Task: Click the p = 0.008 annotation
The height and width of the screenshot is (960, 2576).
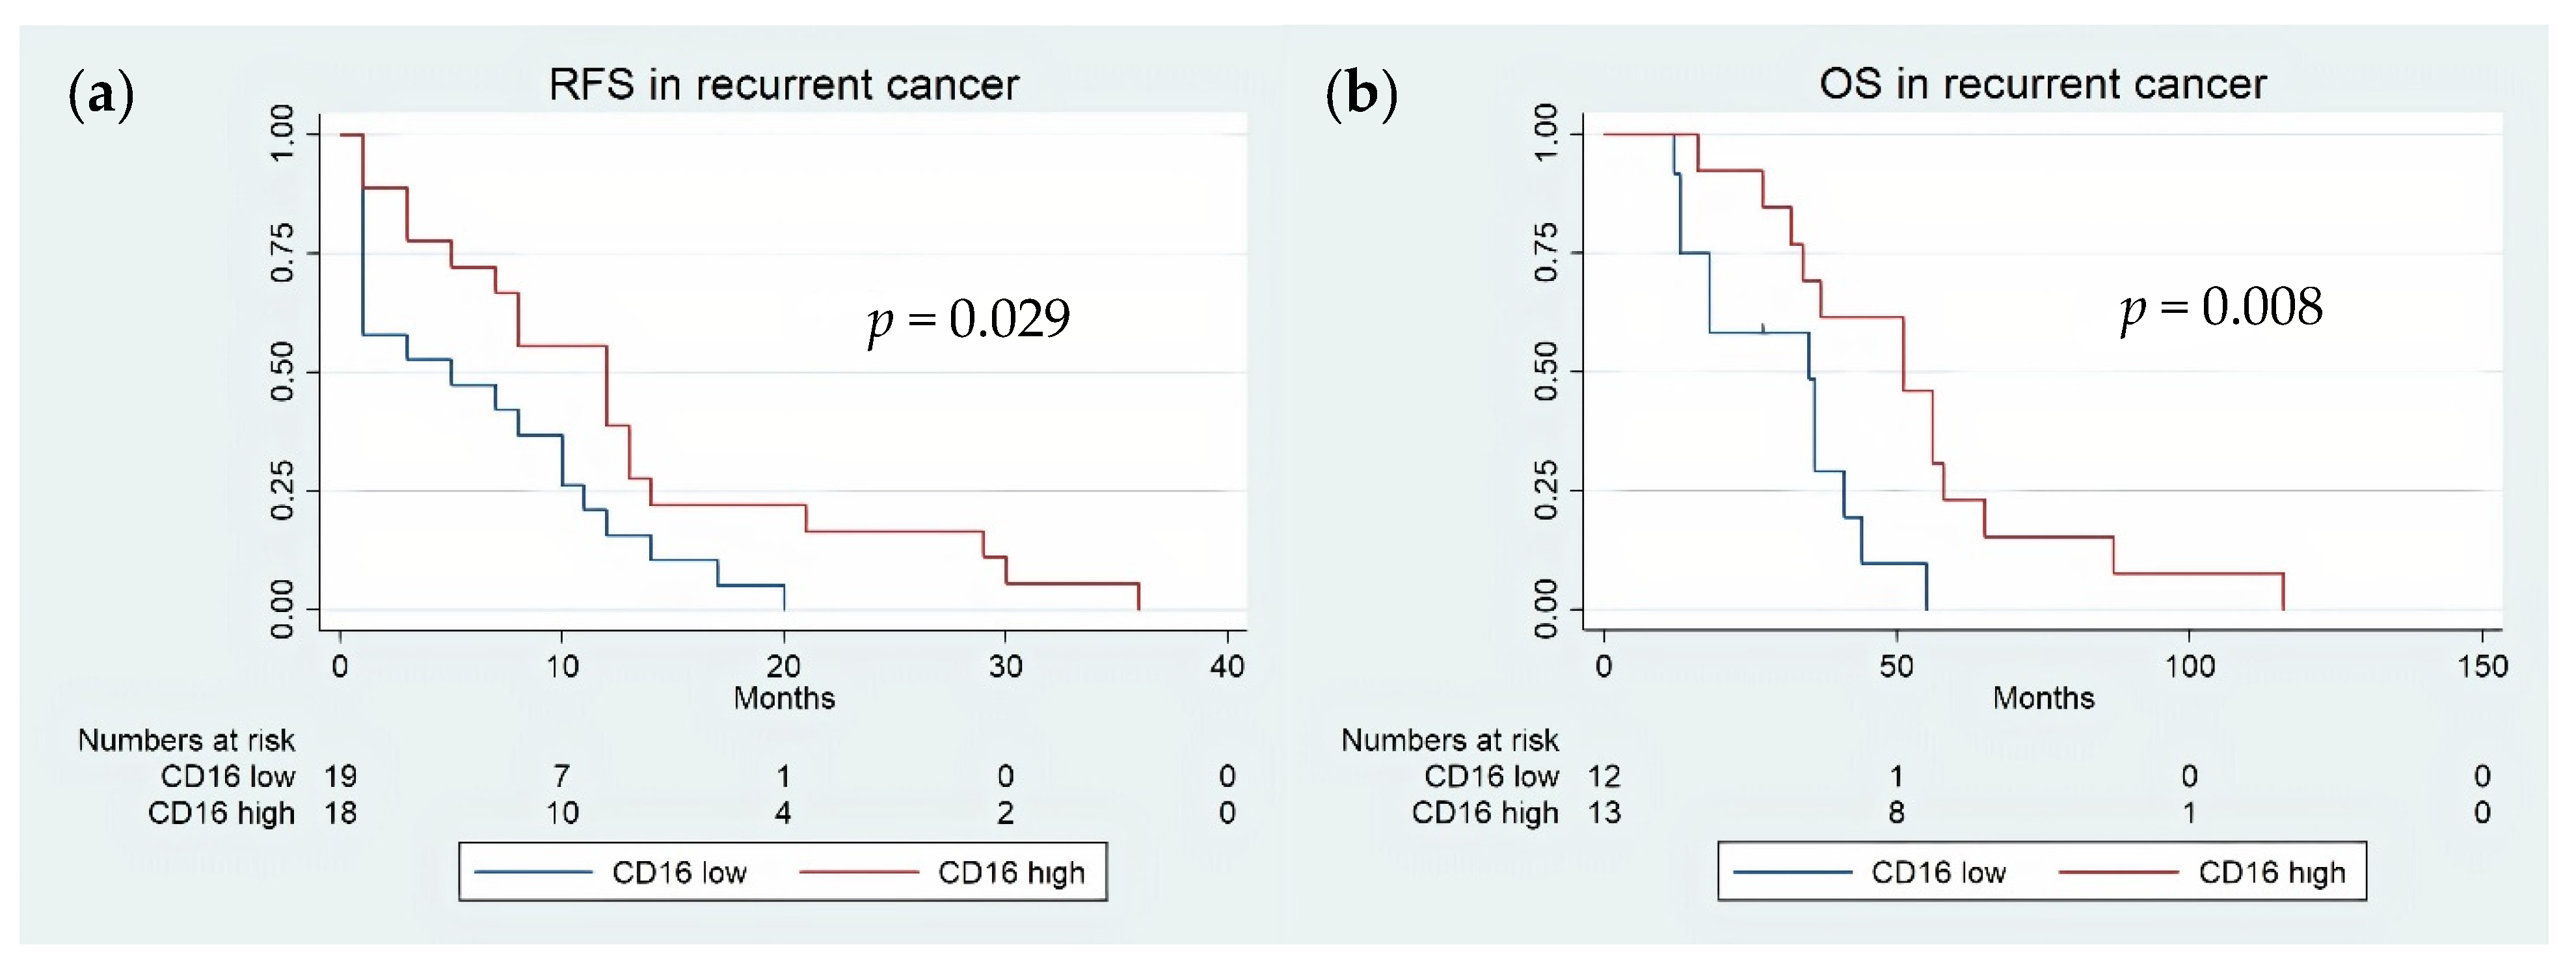Action: tap(2221, 307)
